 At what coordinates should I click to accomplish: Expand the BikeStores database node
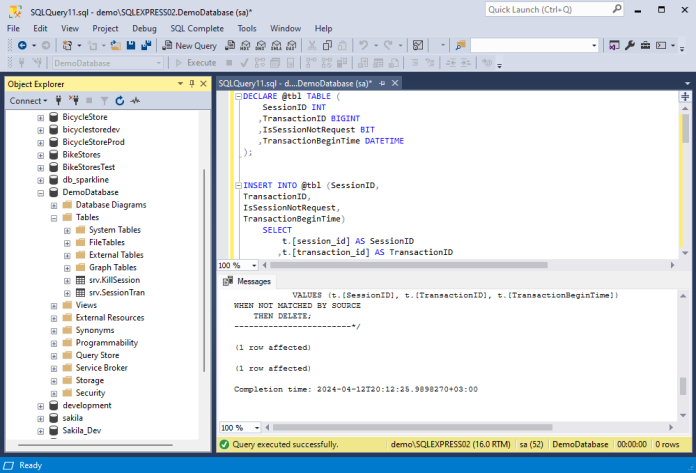pyautogui.click(x=41, y=155)
